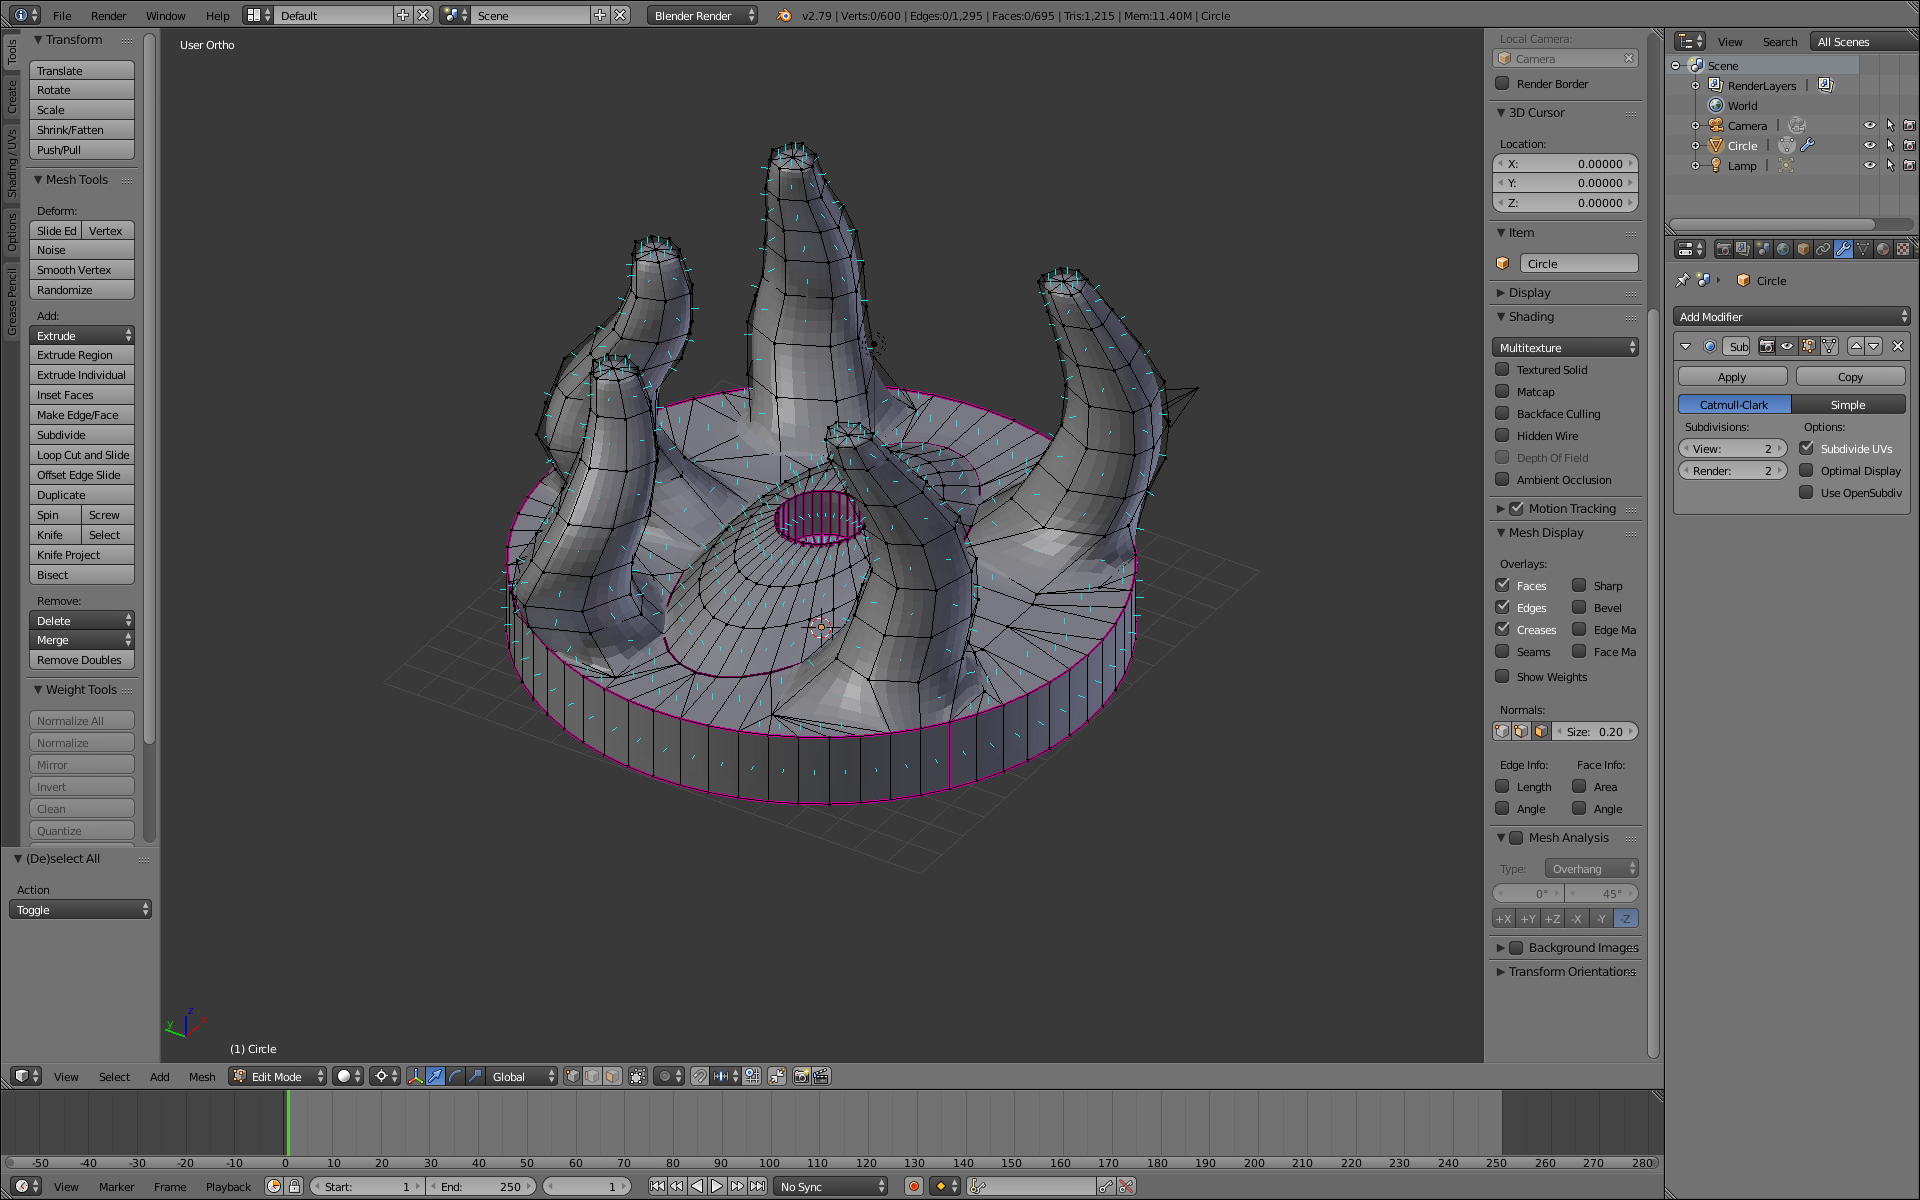Open the Modifiers wrench tab
This screenshot has height=1200, width=1920.
coord(1843,249)
